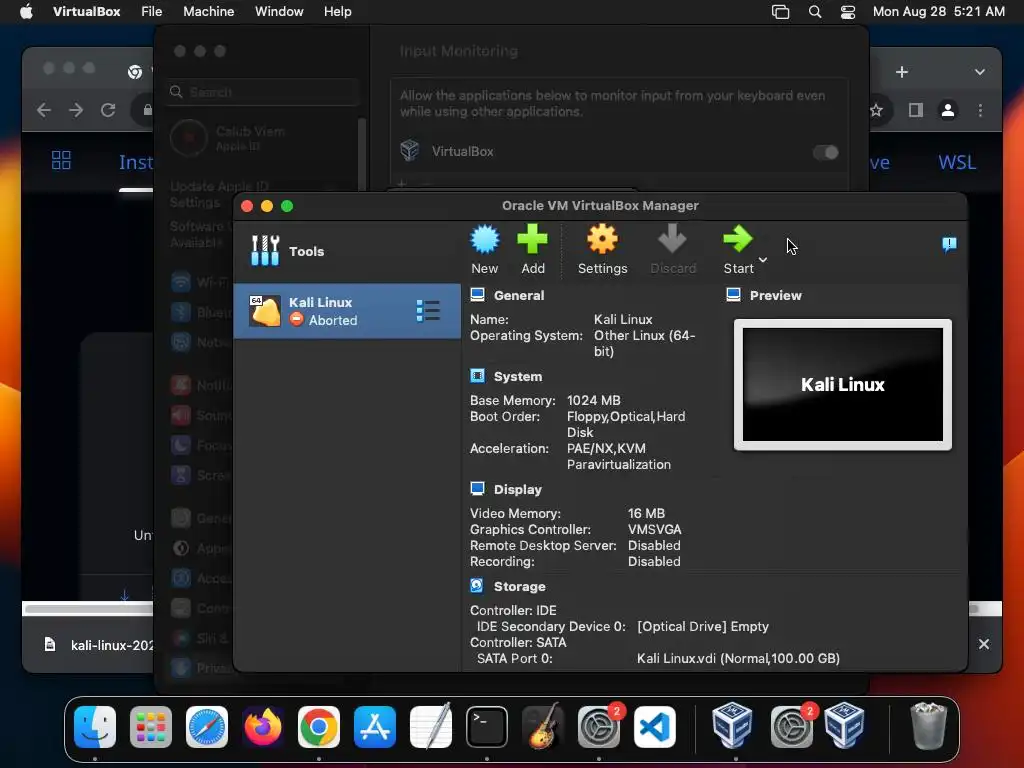Image resolution: width=1024 pixels, height=768 pixels.
Task: Open Launchpad from the Dock
Action: (x=151, y=727)
